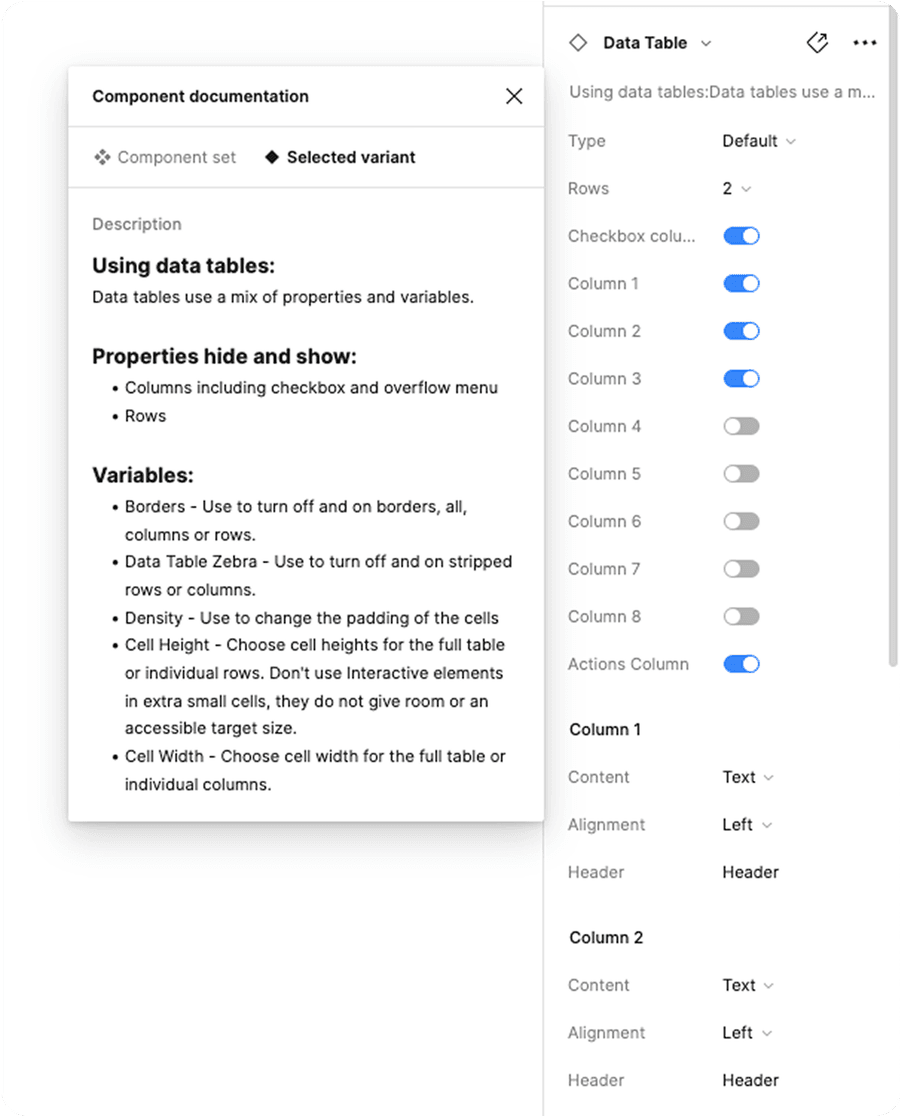900x1116 pixels.
Task: Expand the Data Table name chevron
Action: pos(706,43)
